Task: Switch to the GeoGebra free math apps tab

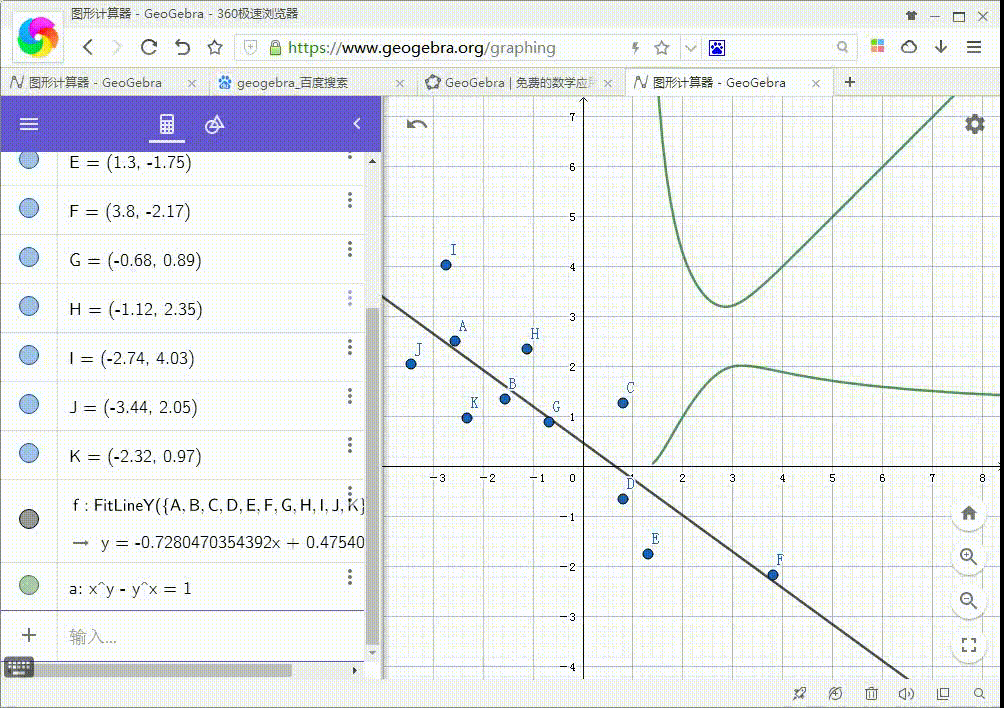Action: pos(509,83)
